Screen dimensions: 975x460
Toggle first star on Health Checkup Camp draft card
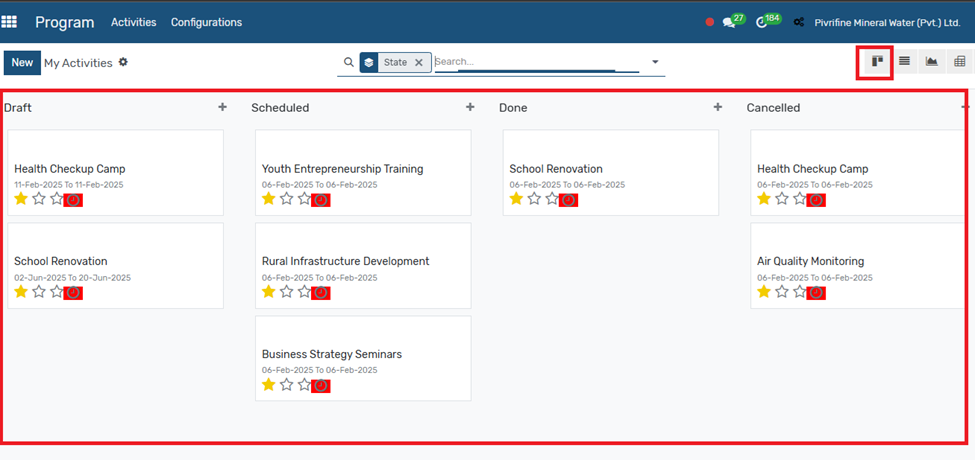[x=21, y=199]
